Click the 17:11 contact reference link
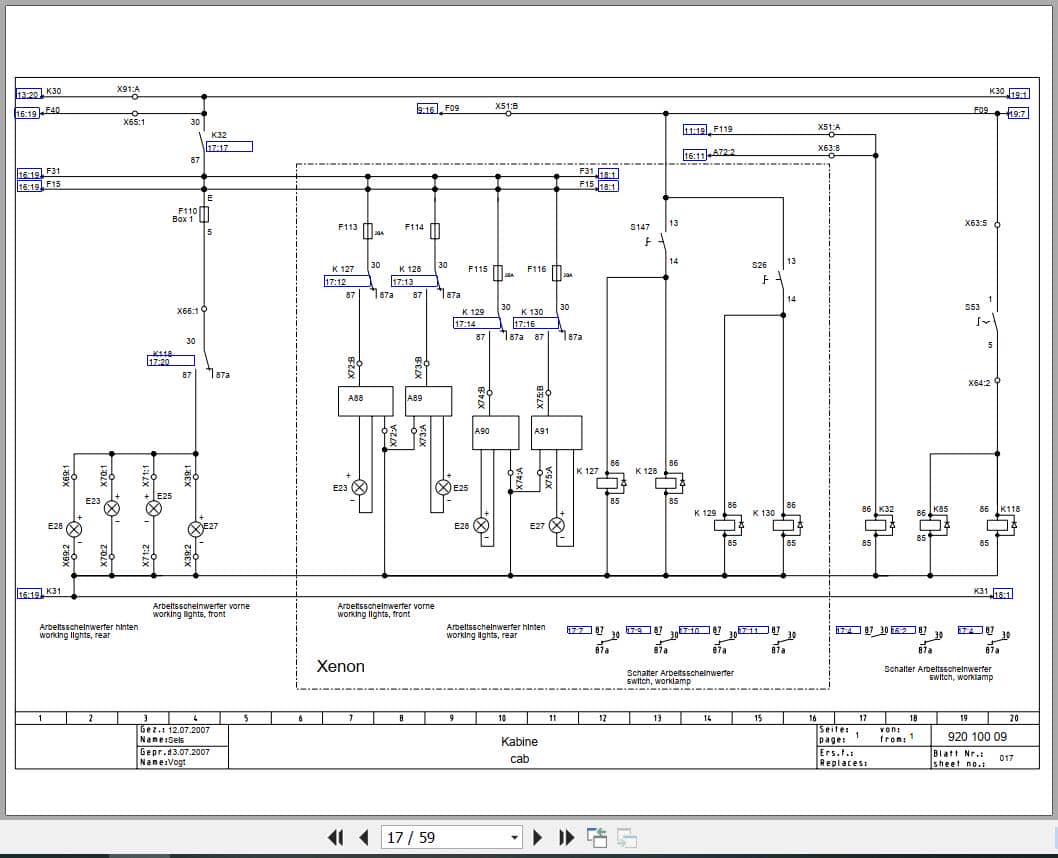The width and height of the screenshot is (1058, 858). (x=753, y=630)
